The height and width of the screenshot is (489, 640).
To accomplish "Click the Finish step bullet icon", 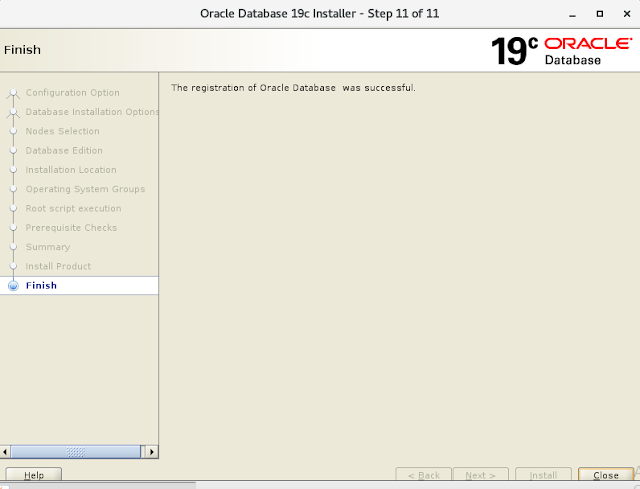I will click(13, 286).
